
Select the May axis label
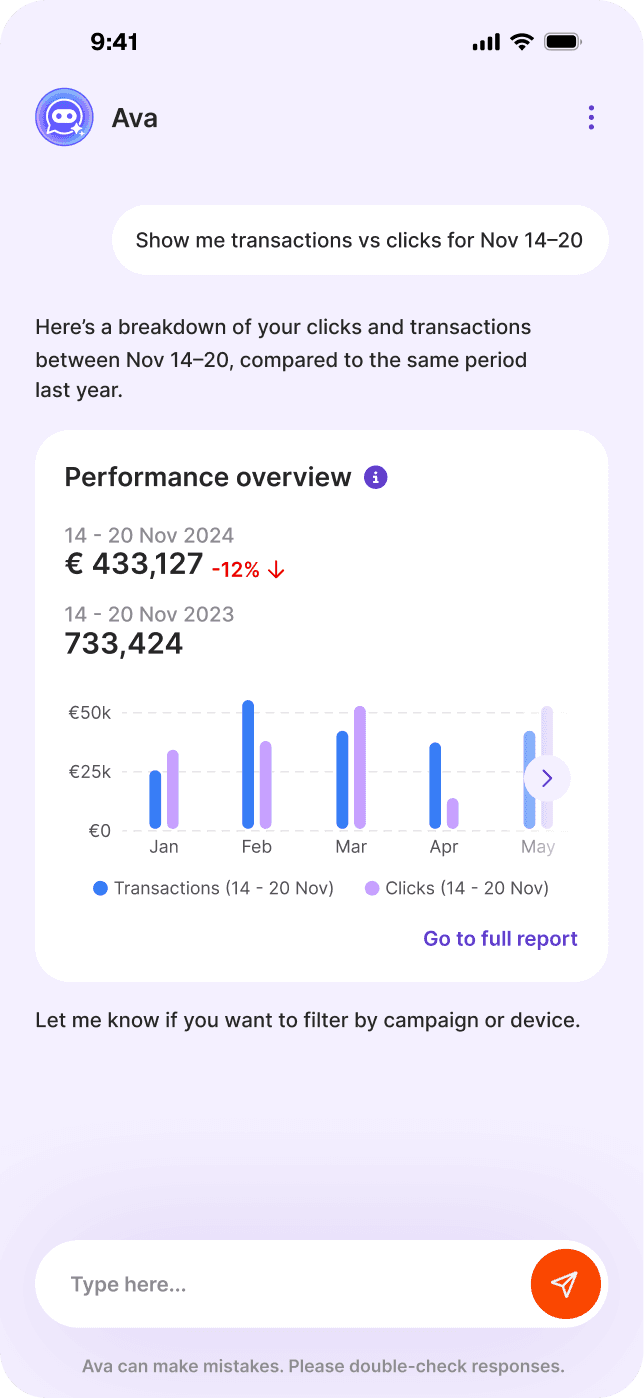point(538,846)
